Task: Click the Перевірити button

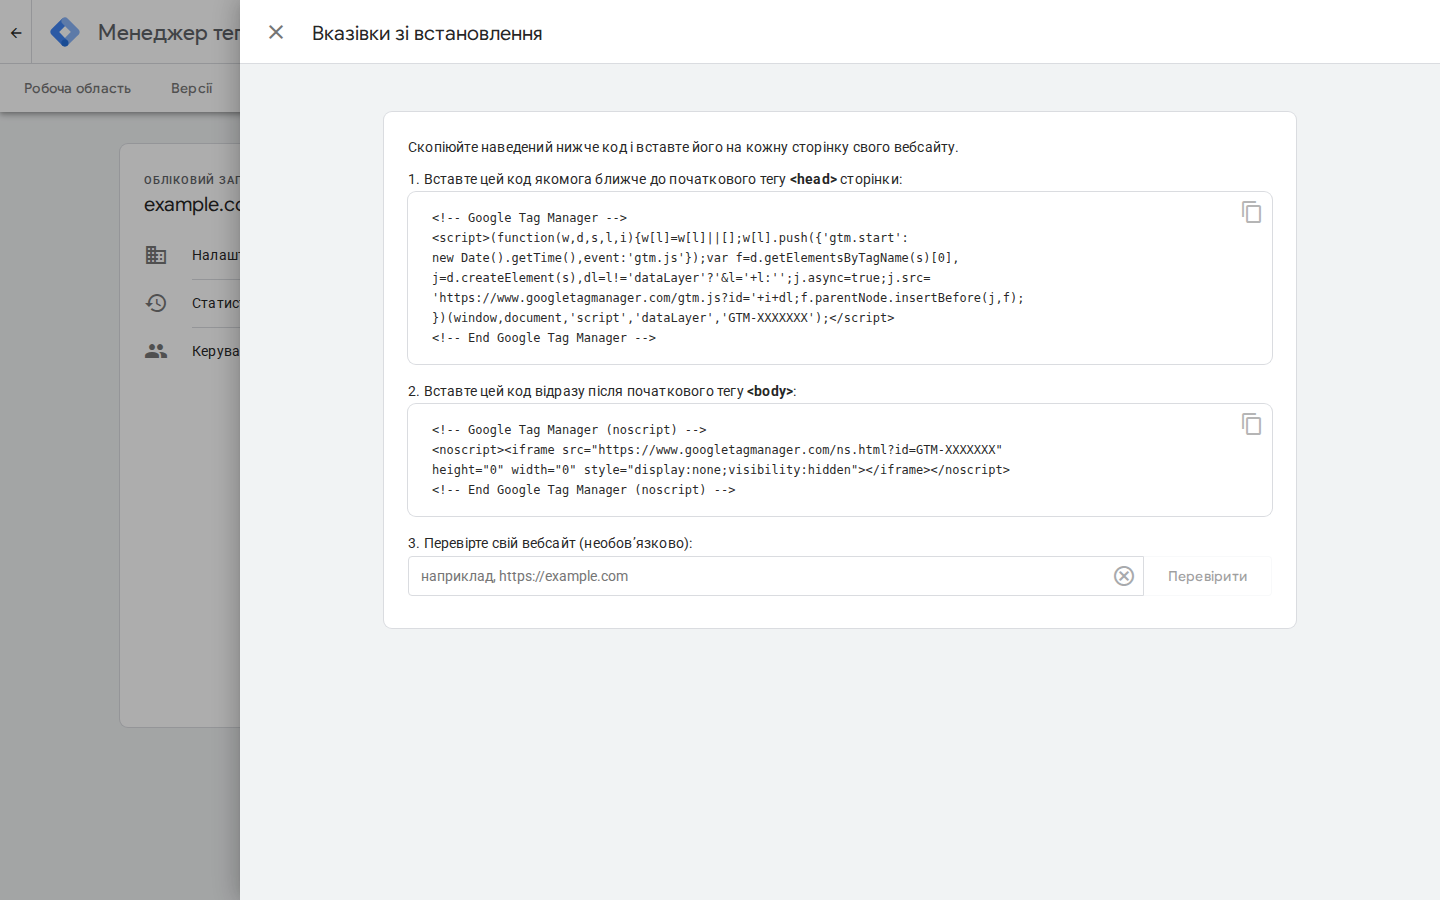Action: coord(1207,576)
